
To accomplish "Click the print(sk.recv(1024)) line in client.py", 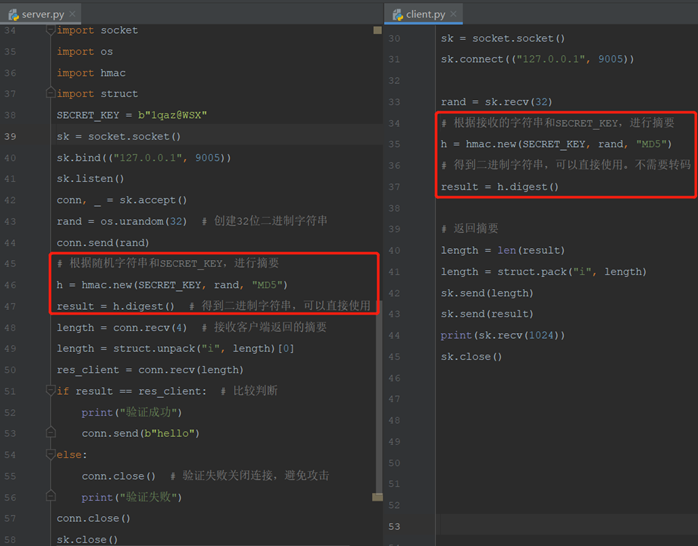I will (502, 335).
